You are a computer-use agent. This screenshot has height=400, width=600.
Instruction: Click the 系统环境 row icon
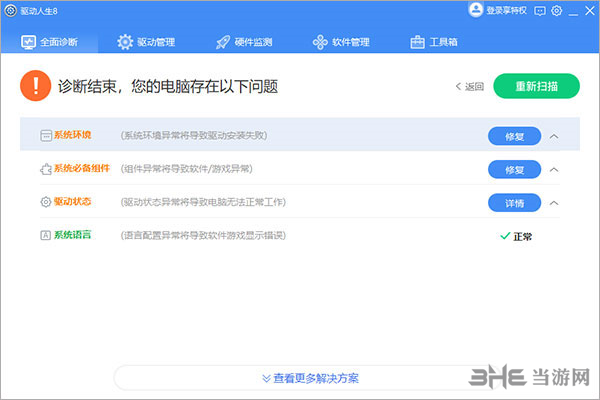(x=46, y=136)
